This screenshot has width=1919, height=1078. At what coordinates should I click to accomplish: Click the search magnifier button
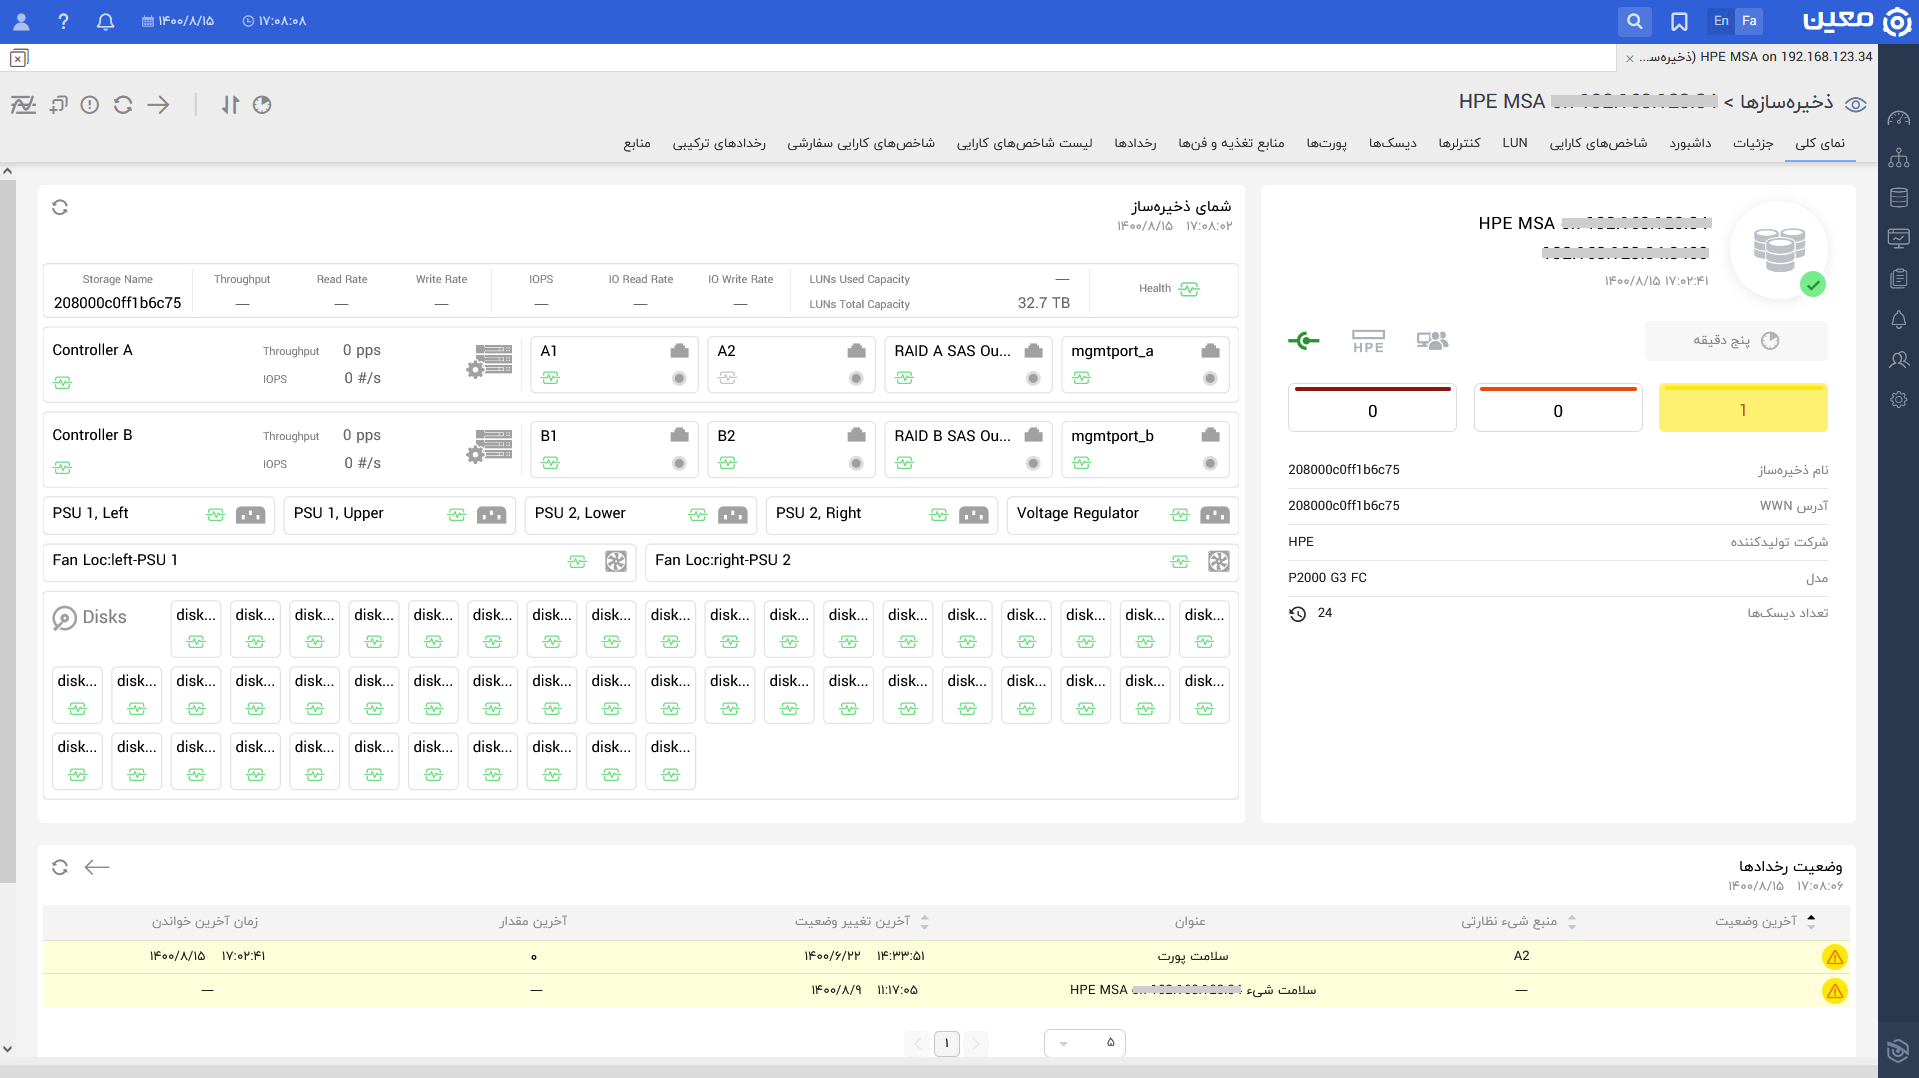coord(1634,21)
